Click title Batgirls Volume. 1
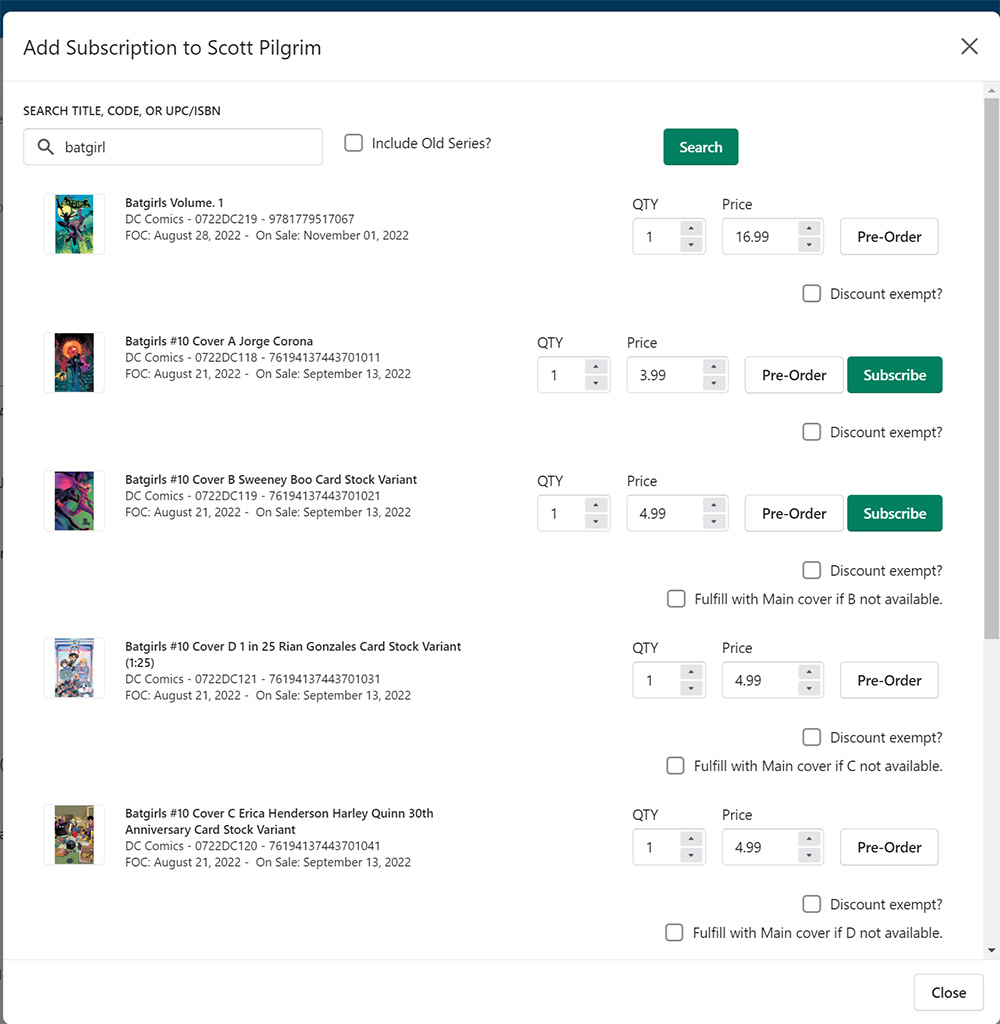The width and height of the screenshot is (1000, 1024). pyautogui.click(x=174, y=202)
